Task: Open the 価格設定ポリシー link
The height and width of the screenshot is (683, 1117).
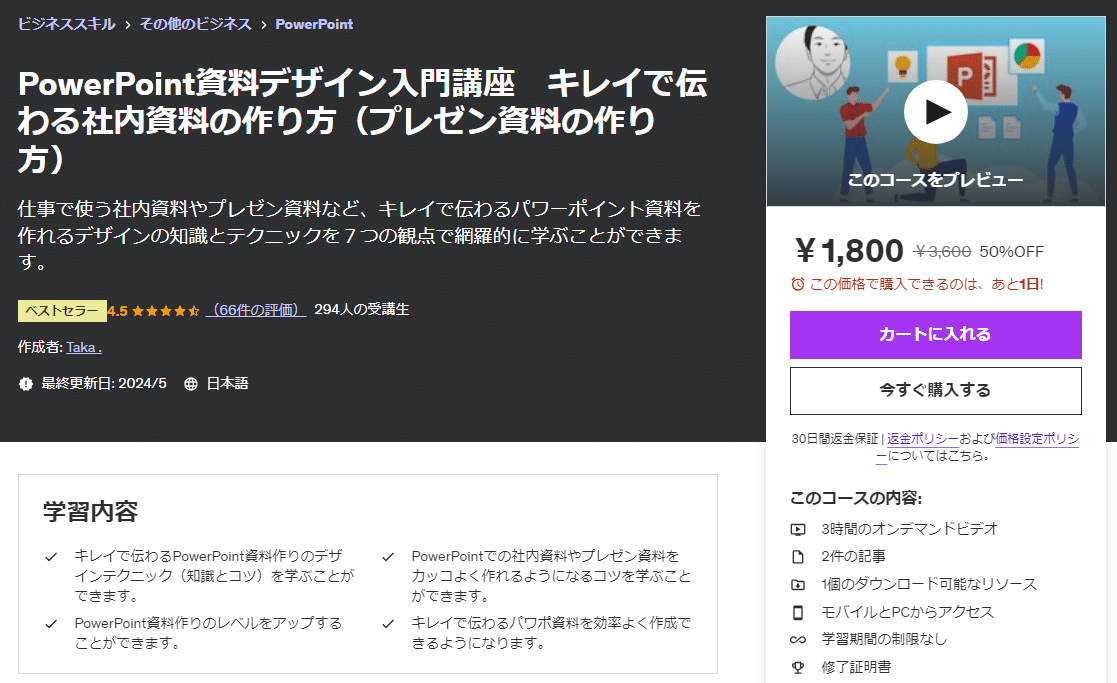Action: 977,447
